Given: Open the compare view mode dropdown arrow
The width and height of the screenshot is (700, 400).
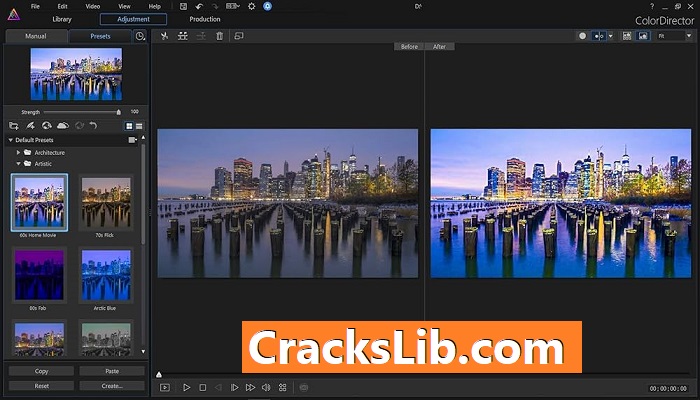Looking at the screenshot, I should (611, 36).
